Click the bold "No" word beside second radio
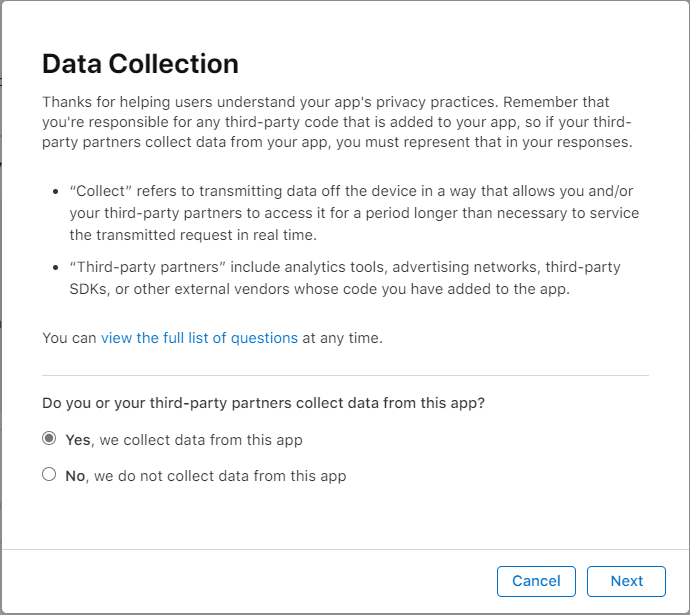The image size is (690, 615). pyautogui.click(x=75, y=476)
